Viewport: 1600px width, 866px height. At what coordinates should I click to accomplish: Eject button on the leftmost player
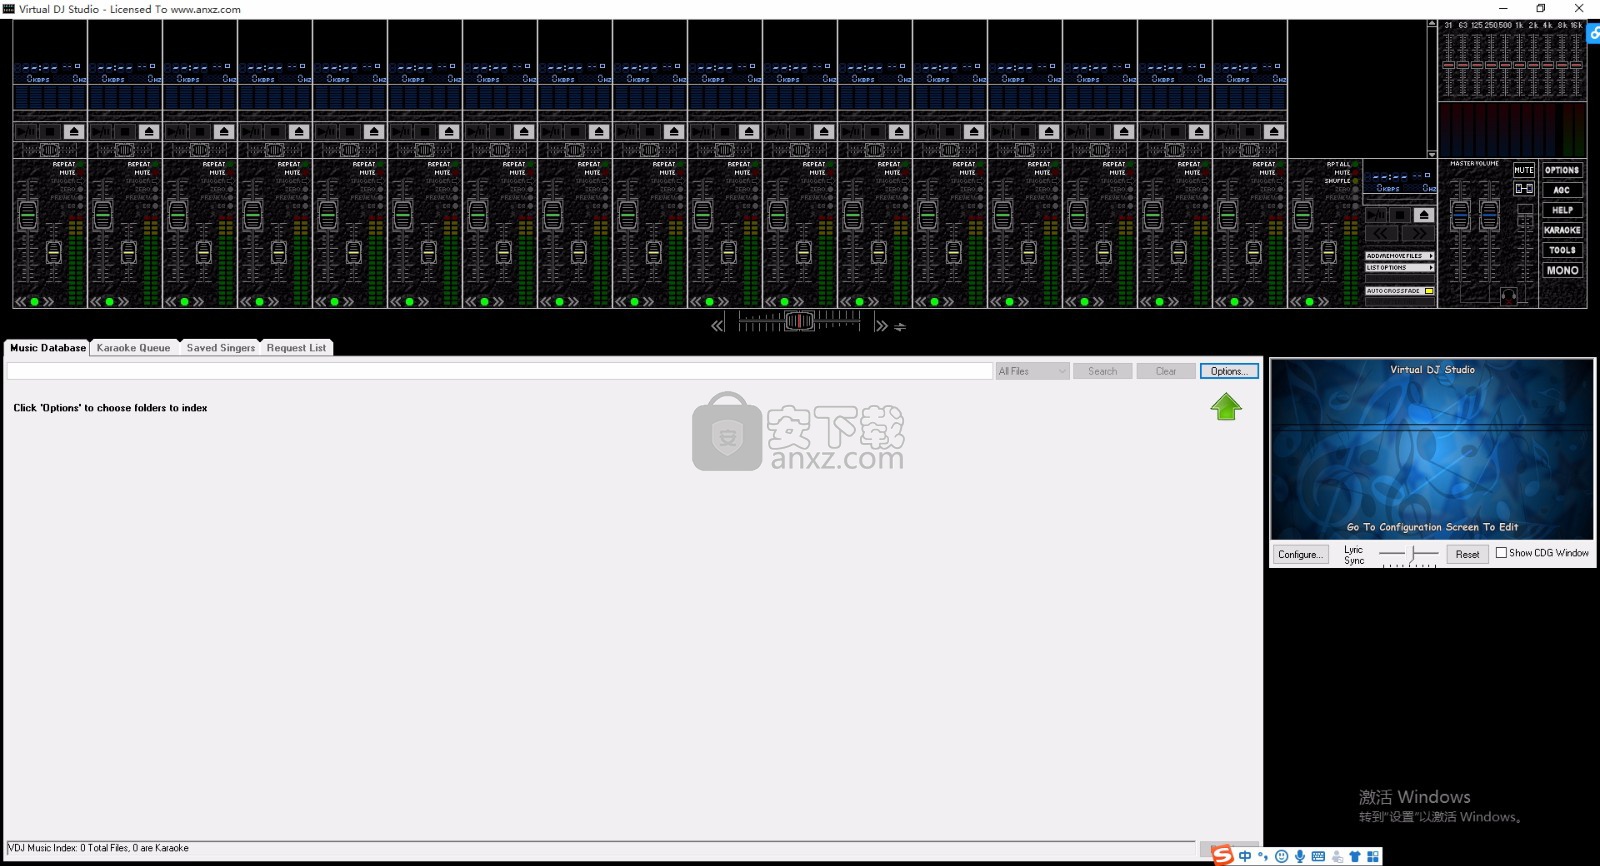coord(74,131)
